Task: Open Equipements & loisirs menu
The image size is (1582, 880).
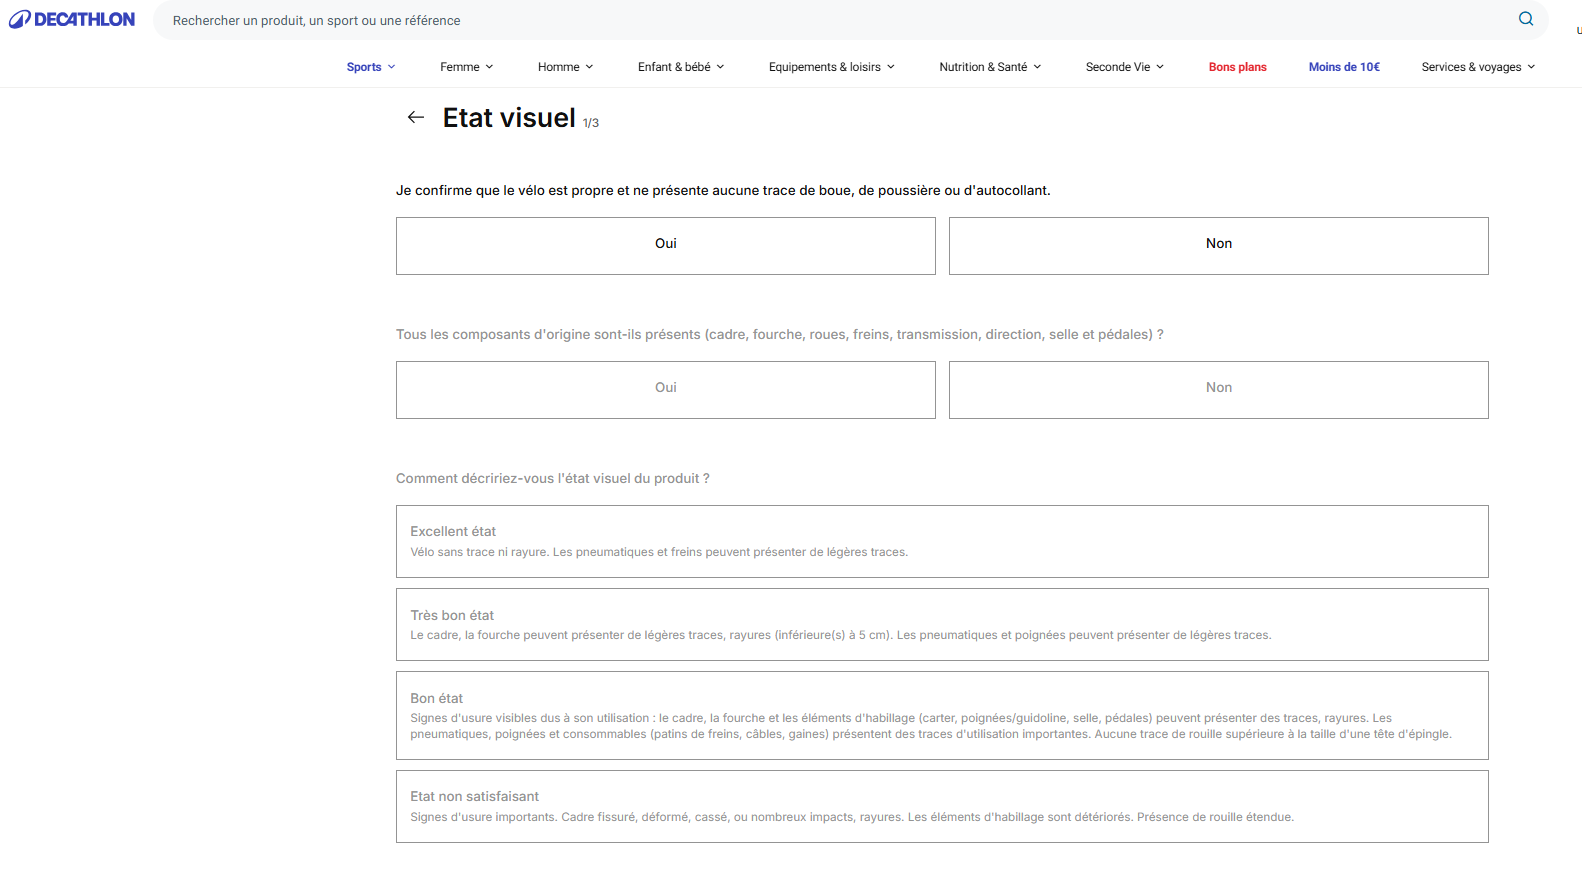Action: click(831, 67)
